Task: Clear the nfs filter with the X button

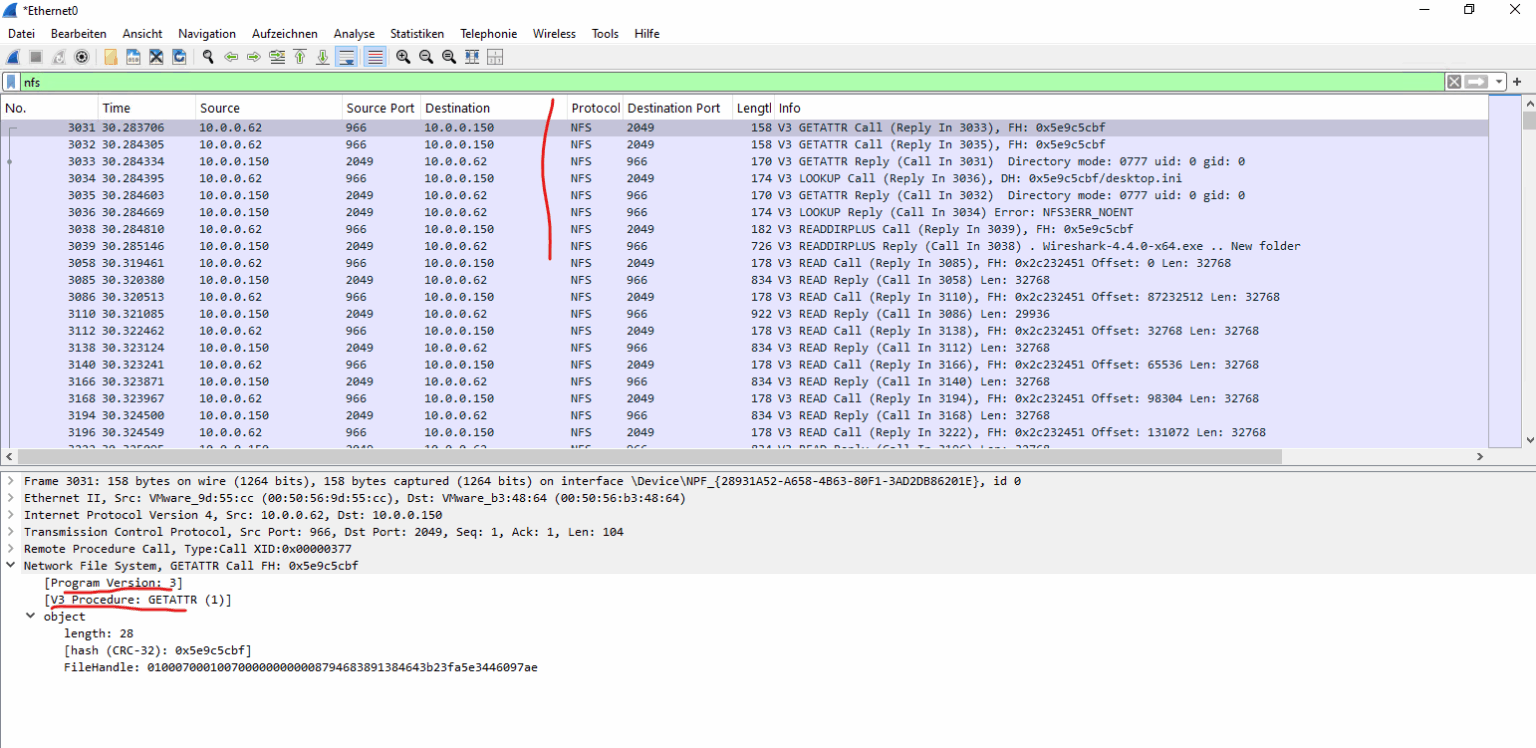Action: point(1452,81)
